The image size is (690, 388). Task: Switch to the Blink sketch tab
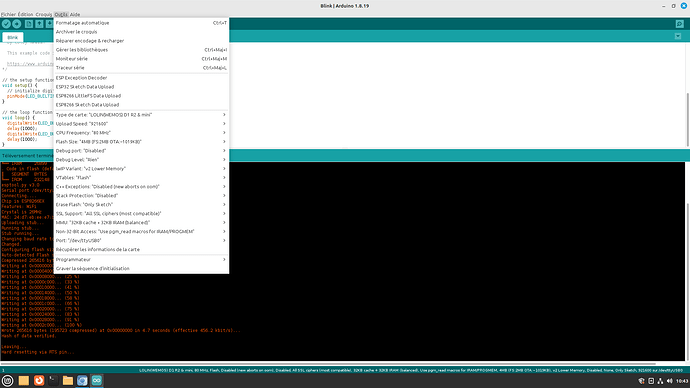coord(13,37)
